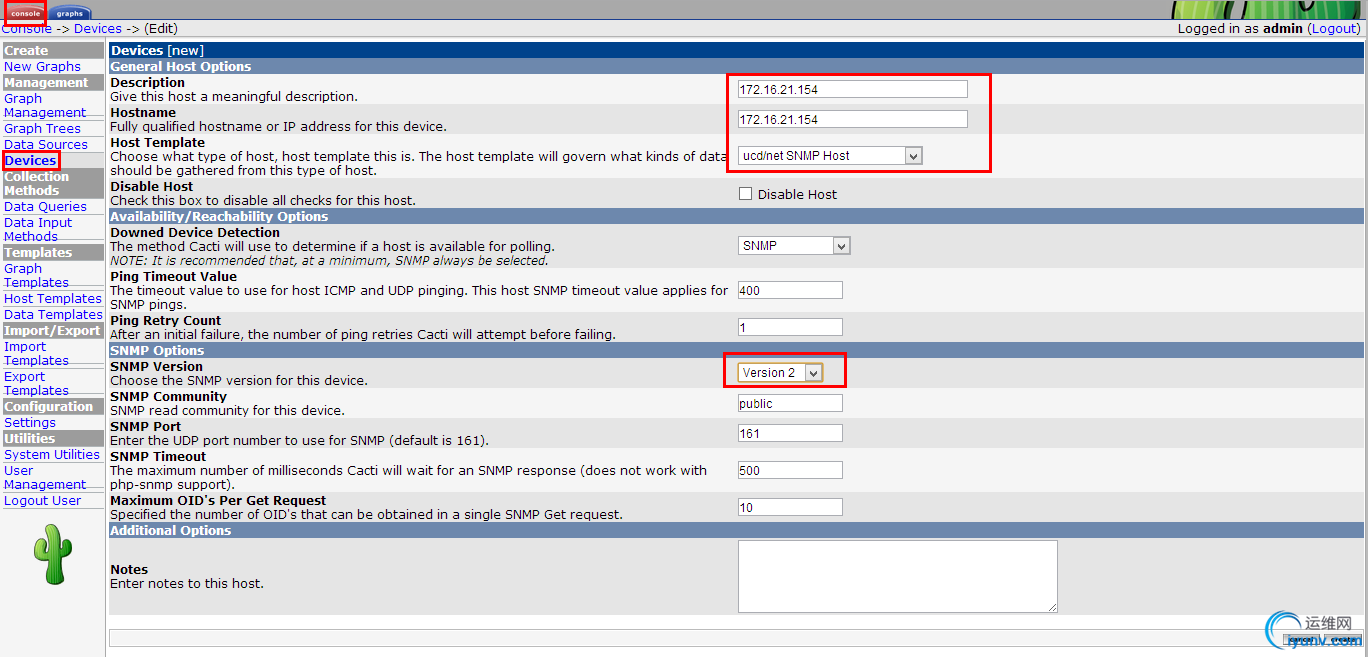This screenshot has width=1368, height=657.
Task: Open the SNMP Version dropdown
Action: pyautogui.click(x=781, y=373)
